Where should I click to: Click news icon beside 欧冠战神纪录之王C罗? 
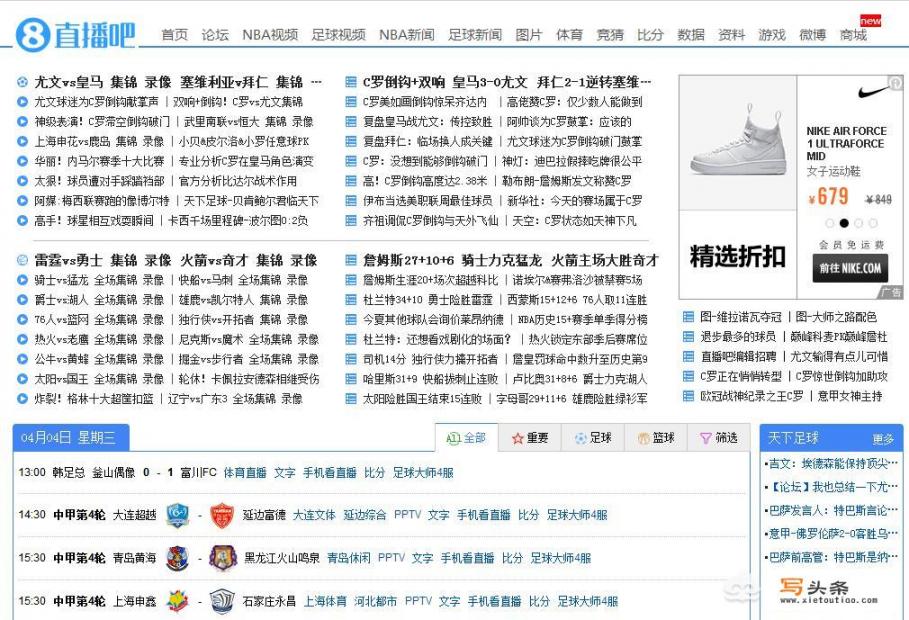pyautogui.click(x=688, y=396)
